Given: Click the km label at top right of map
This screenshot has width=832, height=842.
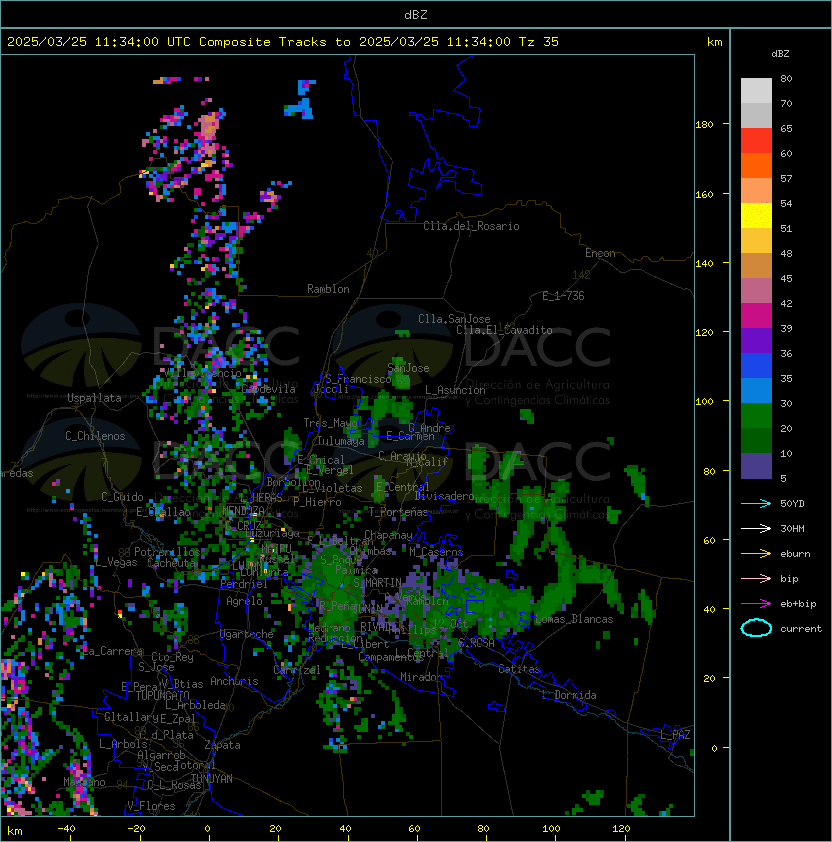Looking at the screenshot, I should coord(714,42).
